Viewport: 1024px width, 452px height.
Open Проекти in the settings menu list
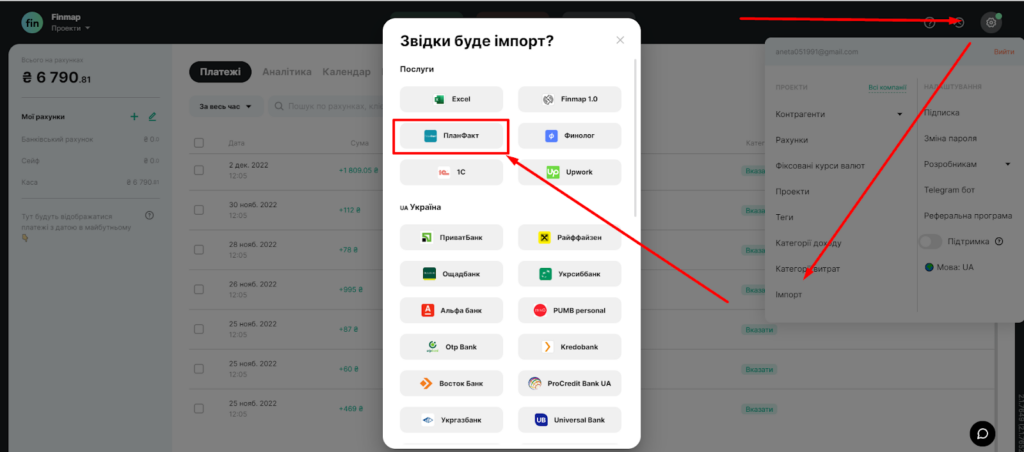pos(792,191)
